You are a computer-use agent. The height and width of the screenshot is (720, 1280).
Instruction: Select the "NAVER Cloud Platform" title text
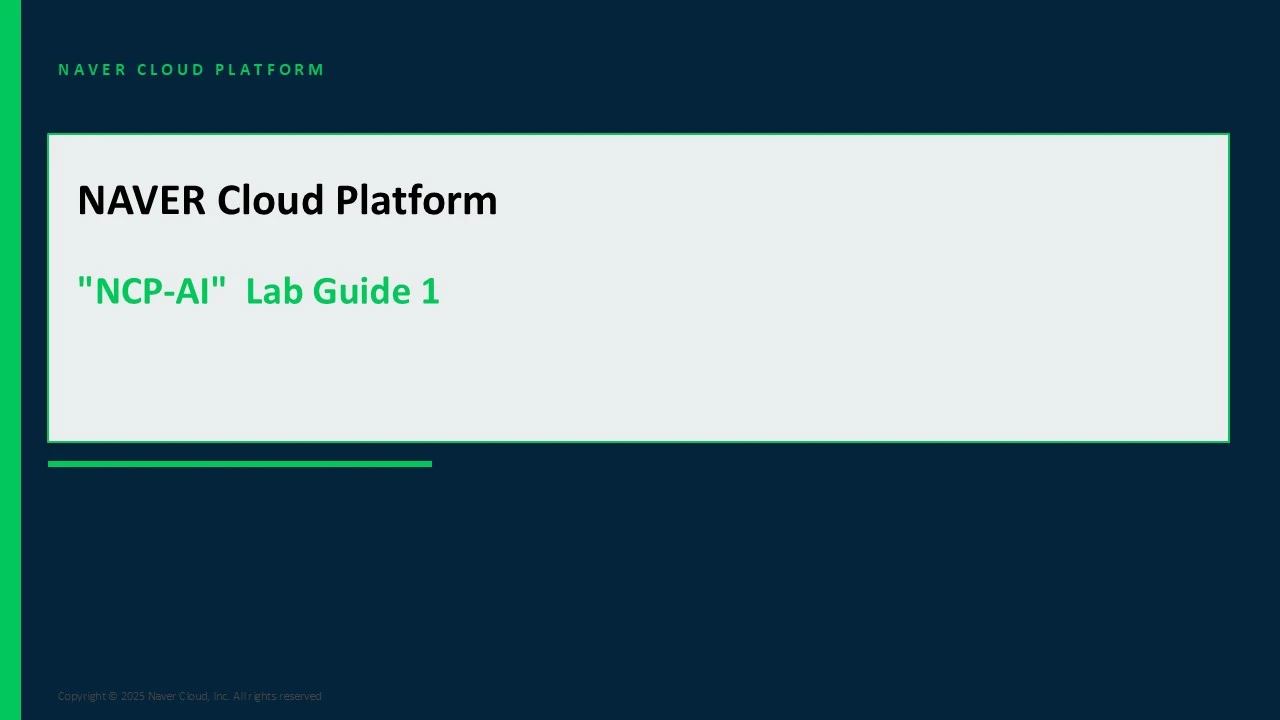(x=287, y=200)
